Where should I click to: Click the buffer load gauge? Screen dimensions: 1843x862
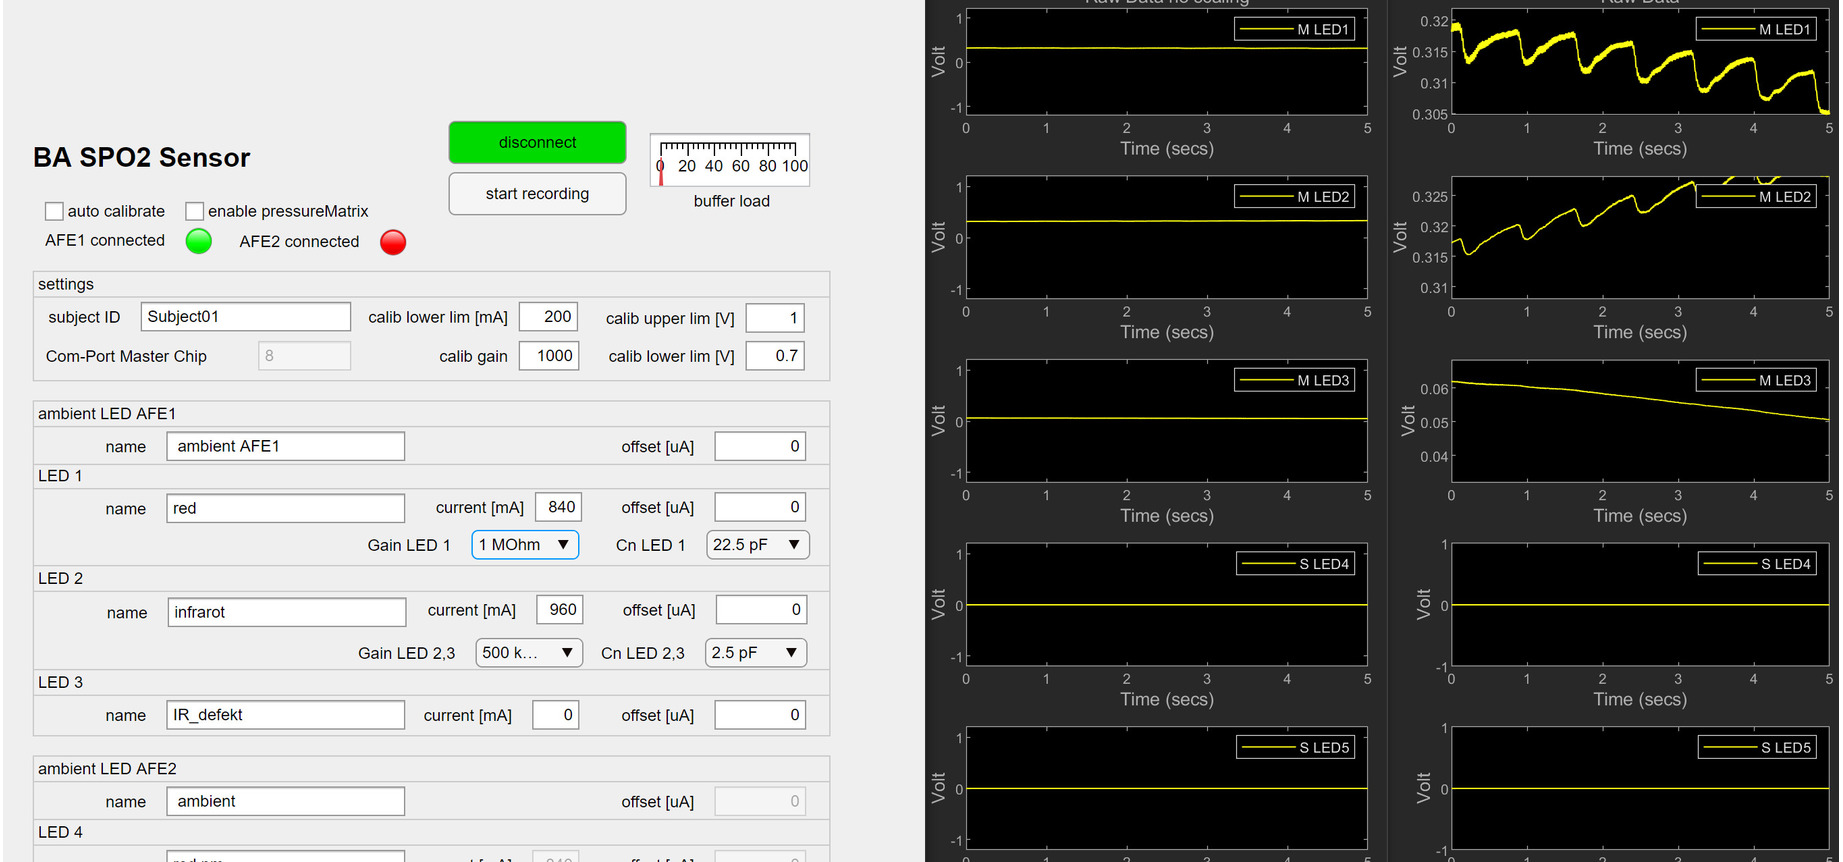click(x=730, y=160)
